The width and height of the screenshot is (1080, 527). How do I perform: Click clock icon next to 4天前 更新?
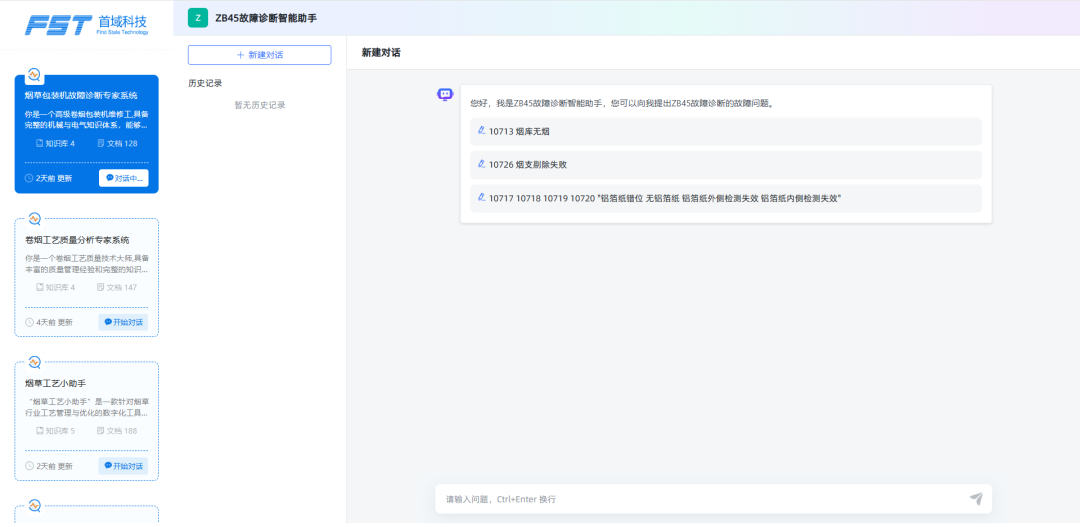(29, 322)
